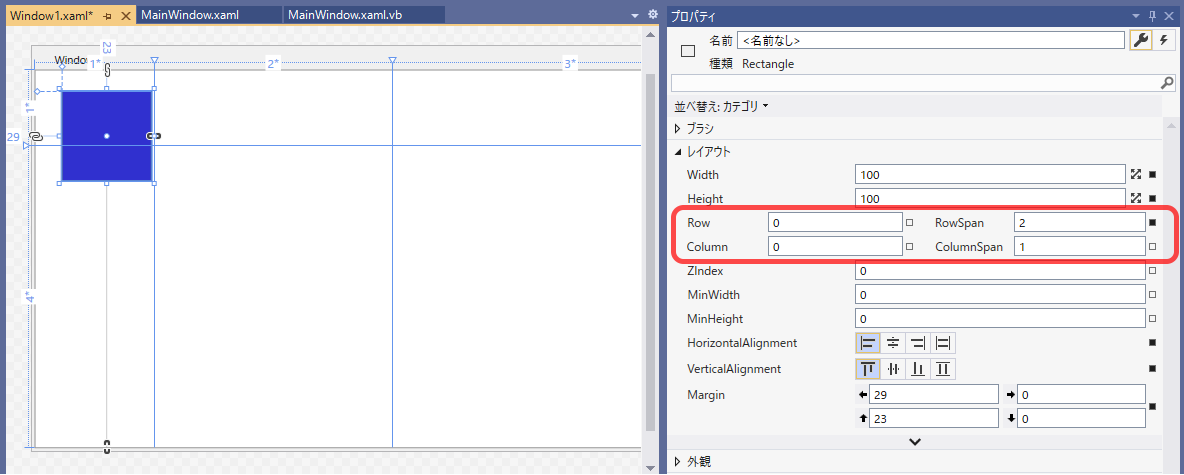Click the Width value field
Viewport: 1184px width, 475px height.
[991, 174]
